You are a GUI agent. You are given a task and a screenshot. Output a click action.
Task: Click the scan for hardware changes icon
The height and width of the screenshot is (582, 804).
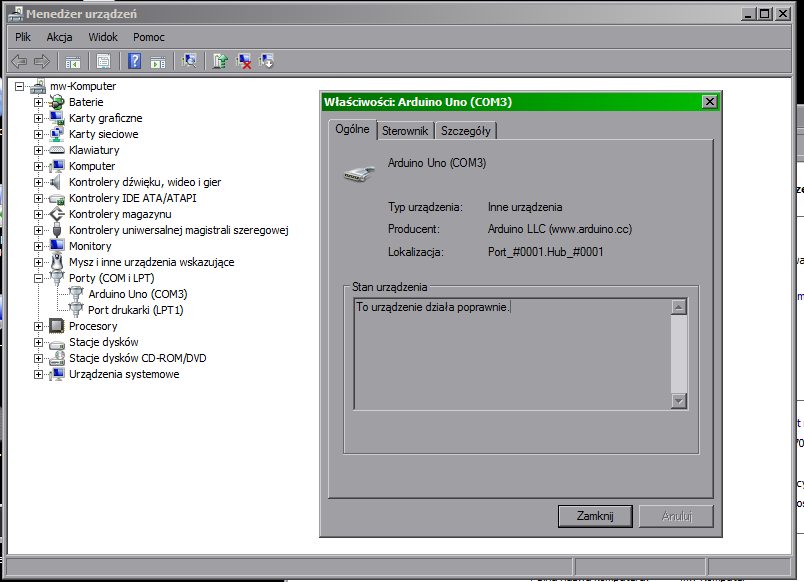pos(189,61)
